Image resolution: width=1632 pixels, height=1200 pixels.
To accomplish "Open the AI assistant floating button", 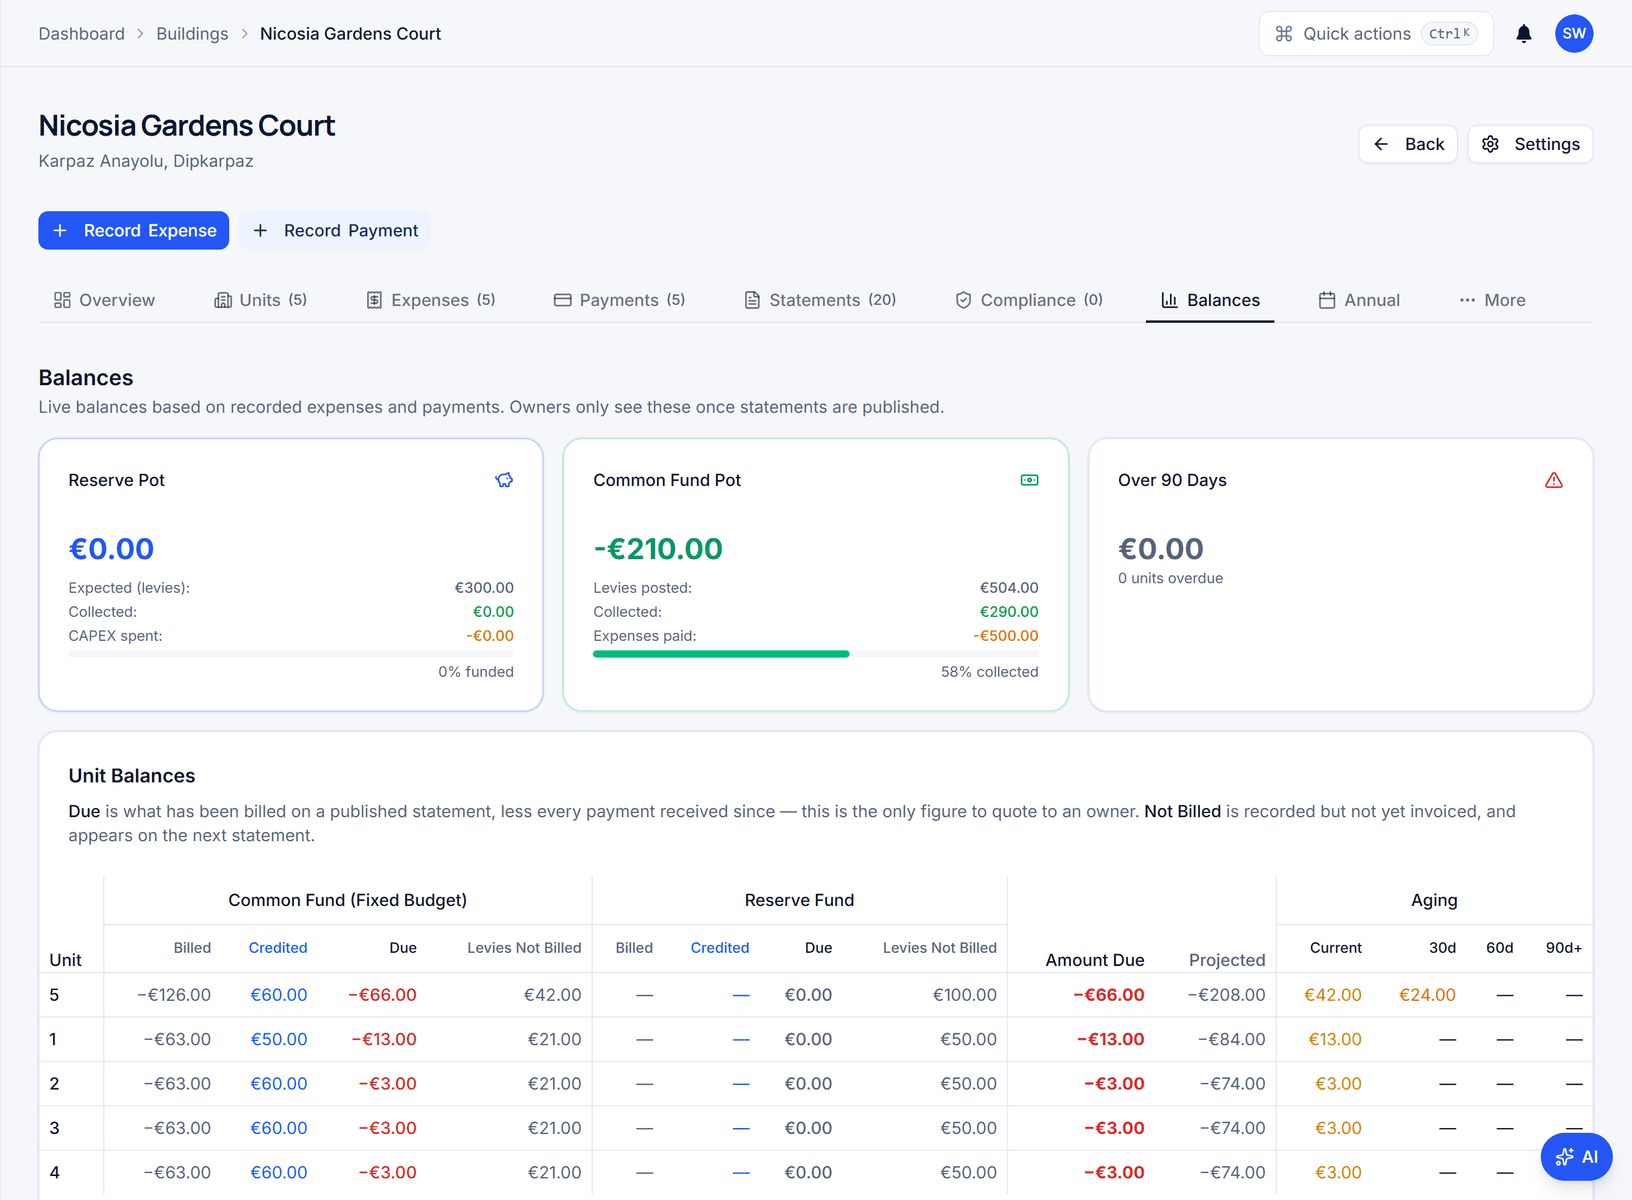I will pyautogui.click(x=1576, y=1157).
